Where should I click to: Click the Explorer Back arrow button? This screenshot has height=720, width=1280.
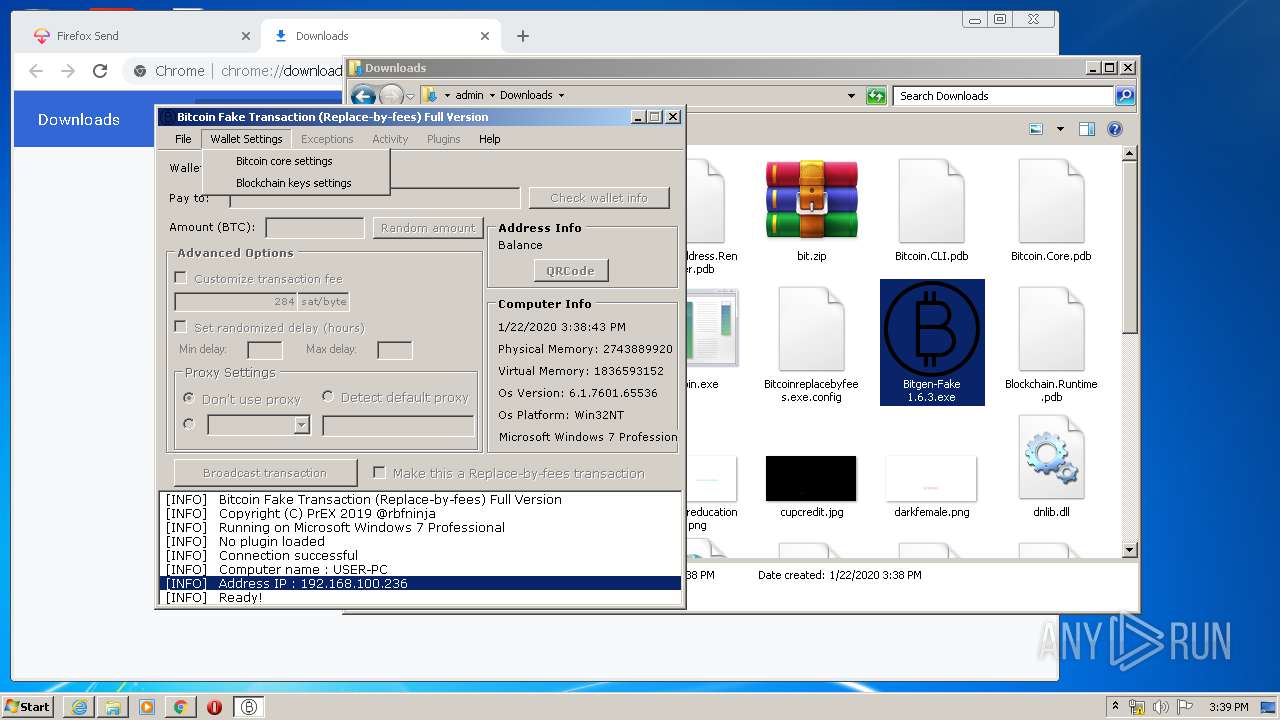click(363, 96)
